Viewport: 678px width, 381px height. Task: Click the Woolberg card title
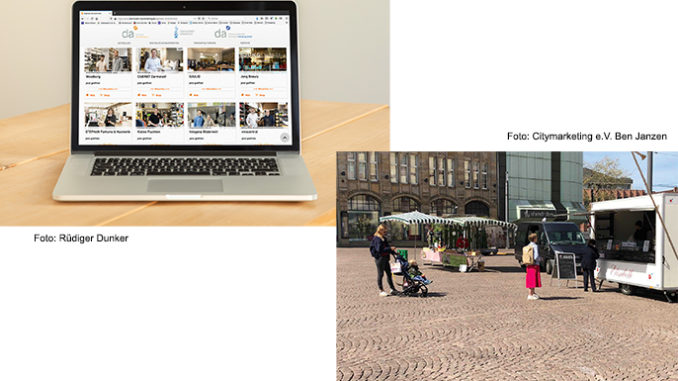[x=93, y=77]
